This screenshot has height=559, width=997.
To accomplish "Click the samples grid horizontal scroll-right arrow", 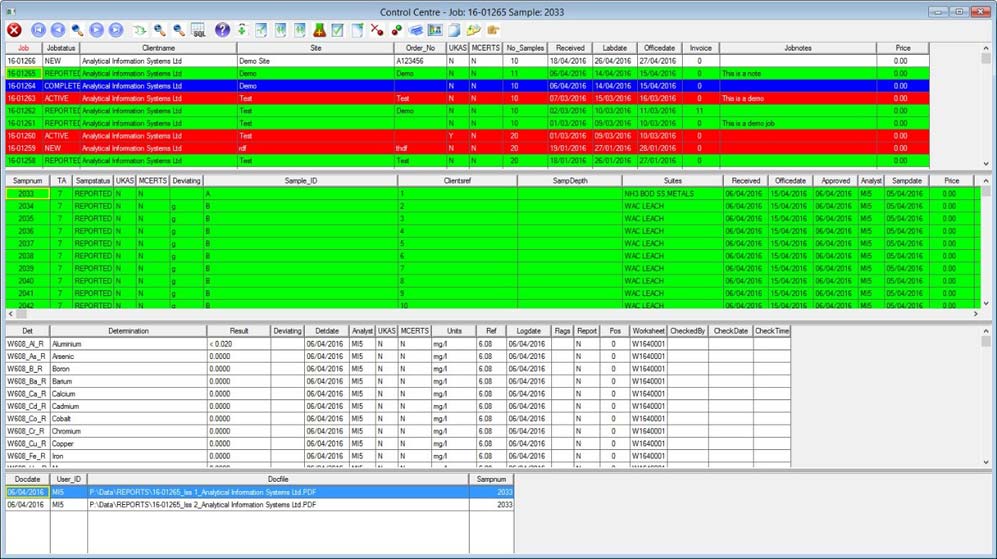I will 975,314.
